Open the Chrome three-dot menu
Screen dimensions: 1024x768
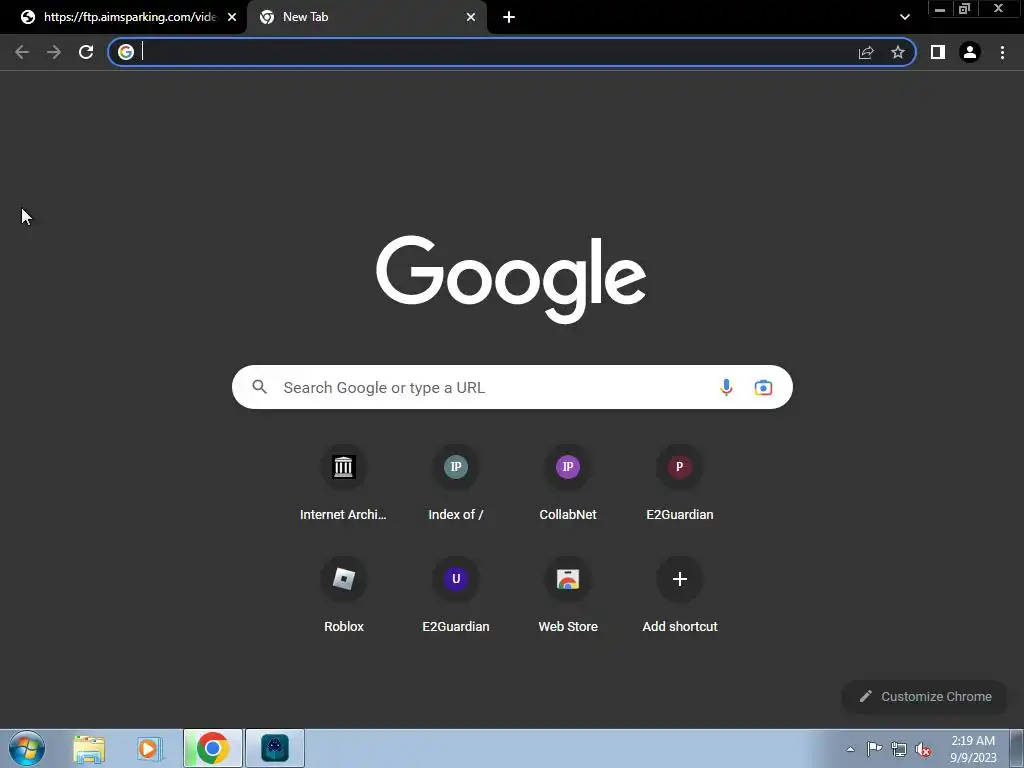(1002, 52)
